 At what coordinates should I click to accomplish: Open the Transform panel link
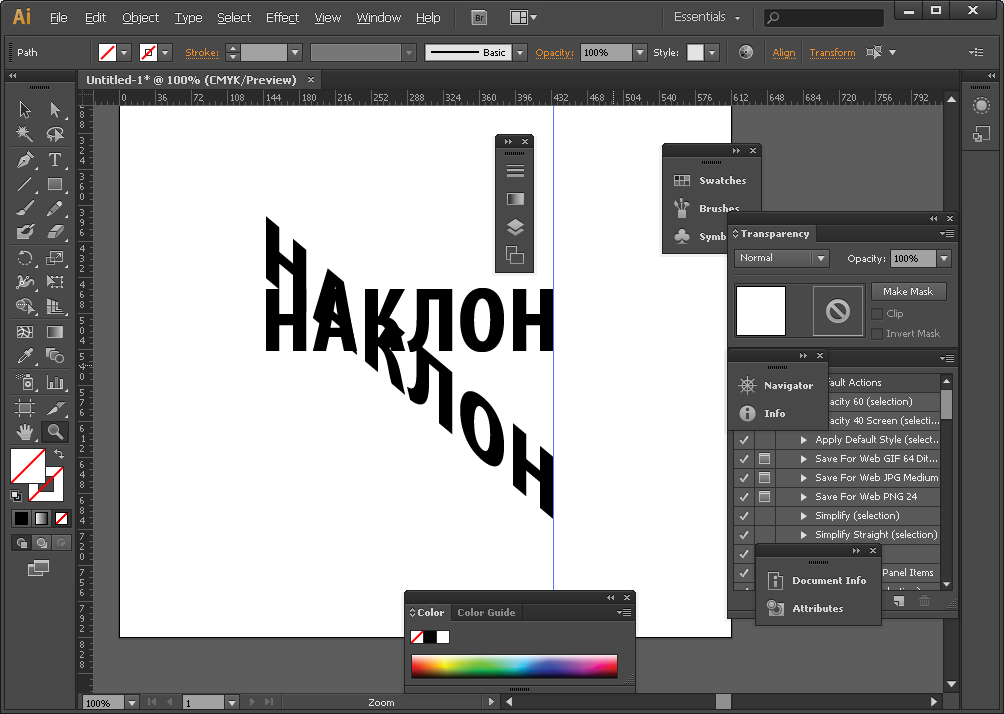tap(832, 52)
